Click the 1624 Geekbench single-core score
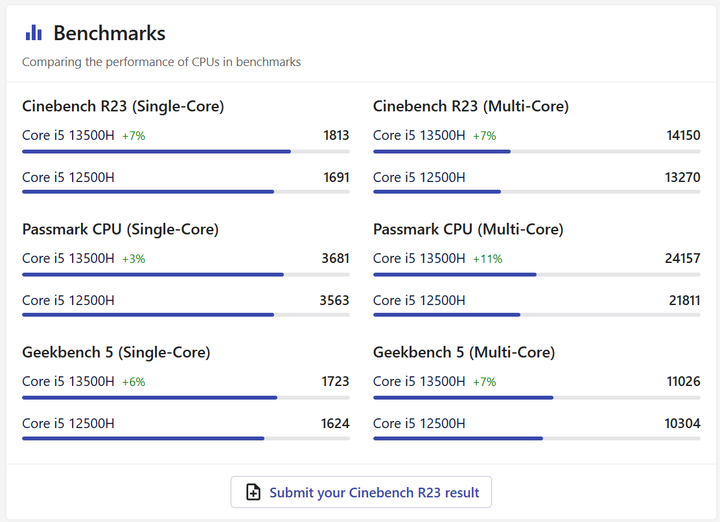This screenshot has height=522, width=720. click(335, 423)
